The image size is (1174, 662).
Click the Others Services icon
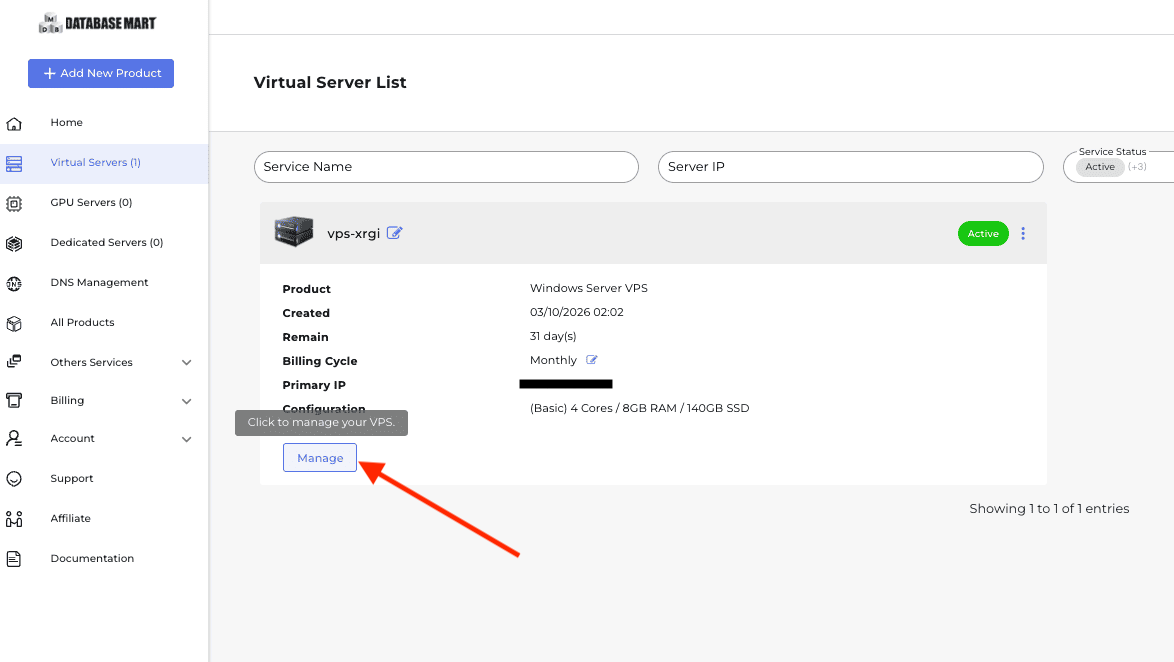point(14,362)
